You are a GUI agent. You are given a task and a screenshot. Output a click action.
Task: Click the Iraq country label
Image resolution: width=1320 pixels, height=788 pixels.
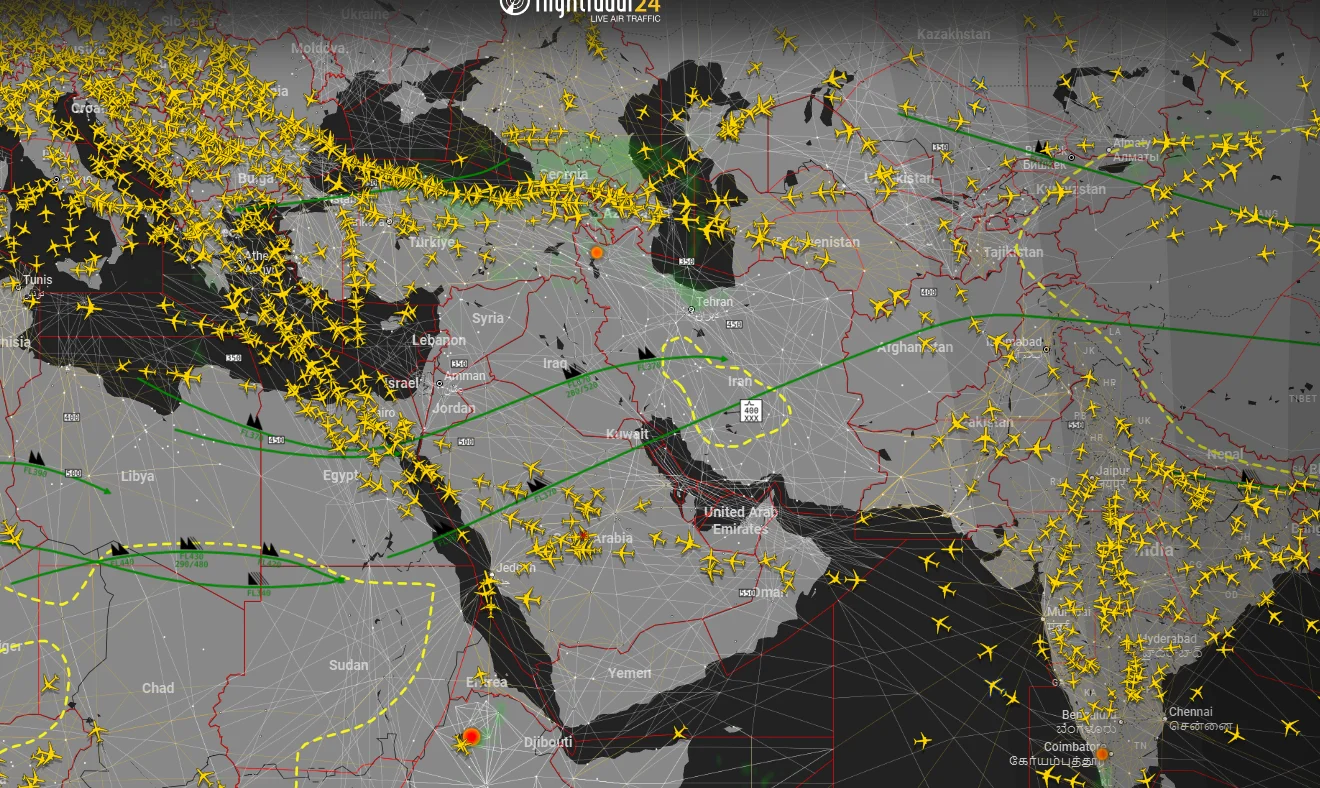click(555, 363)
